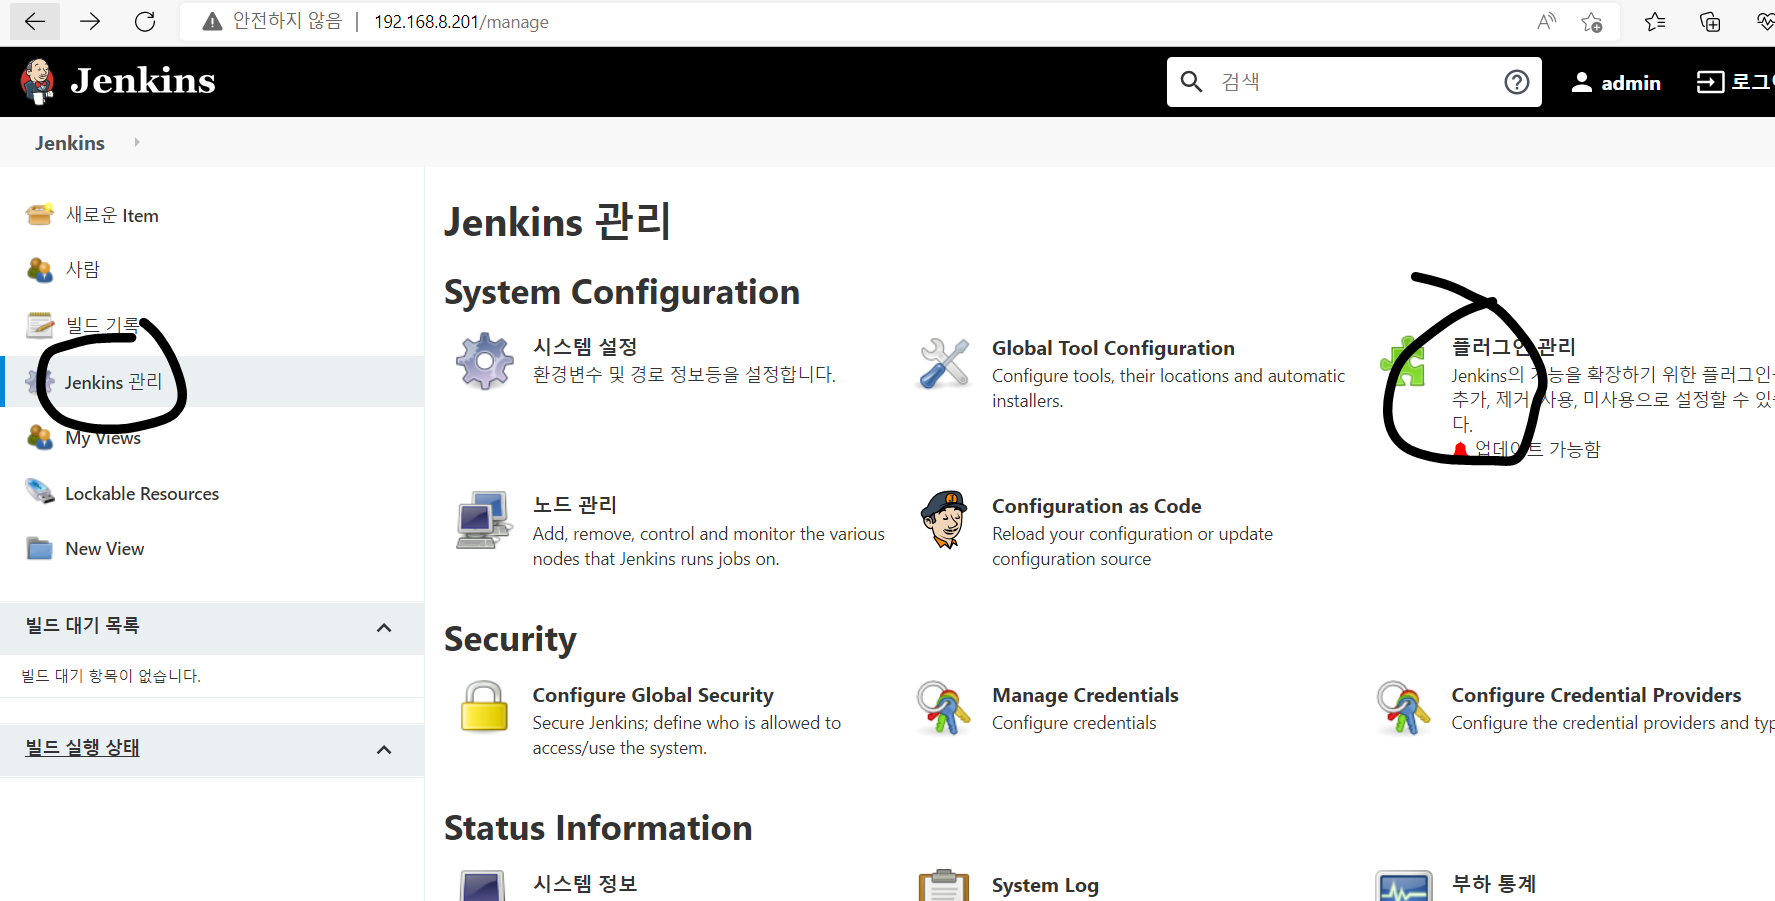The image size is (1775, 901).
Task: Open New View in the sidebar
Action: [x=105, y=549]
